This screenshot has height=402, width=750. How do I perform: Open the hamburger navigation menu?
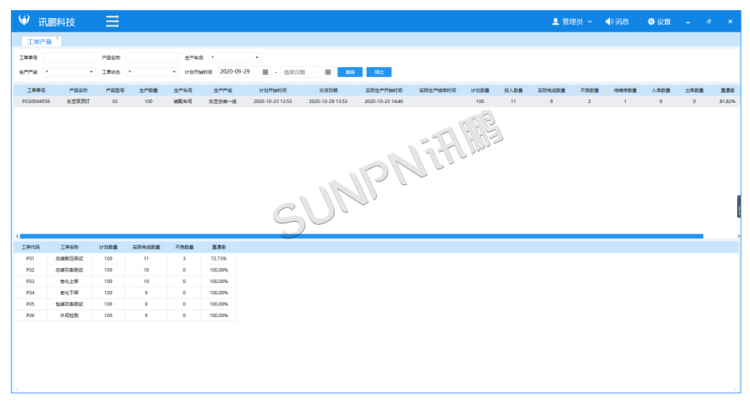pos(112,21)
